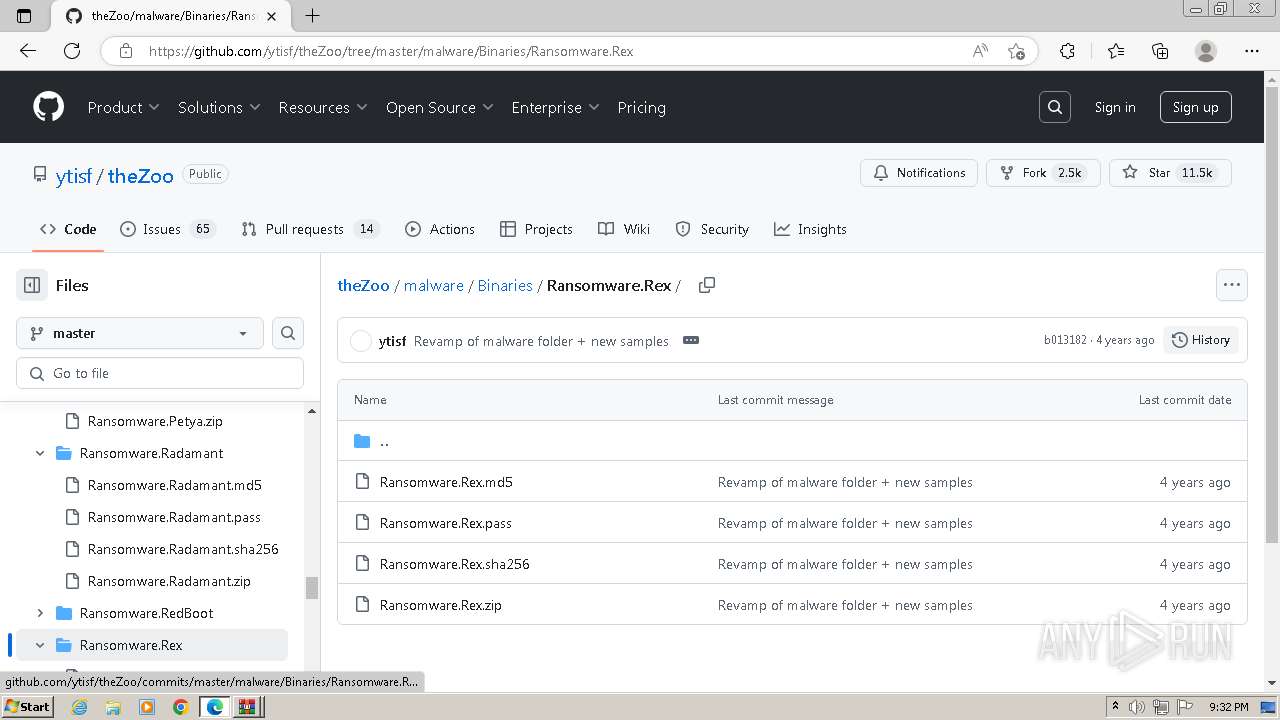Image resolution: width=1280 pixels, height=720 pixels.
Task: Copy path using the copy icon
Action: point(706,285)
